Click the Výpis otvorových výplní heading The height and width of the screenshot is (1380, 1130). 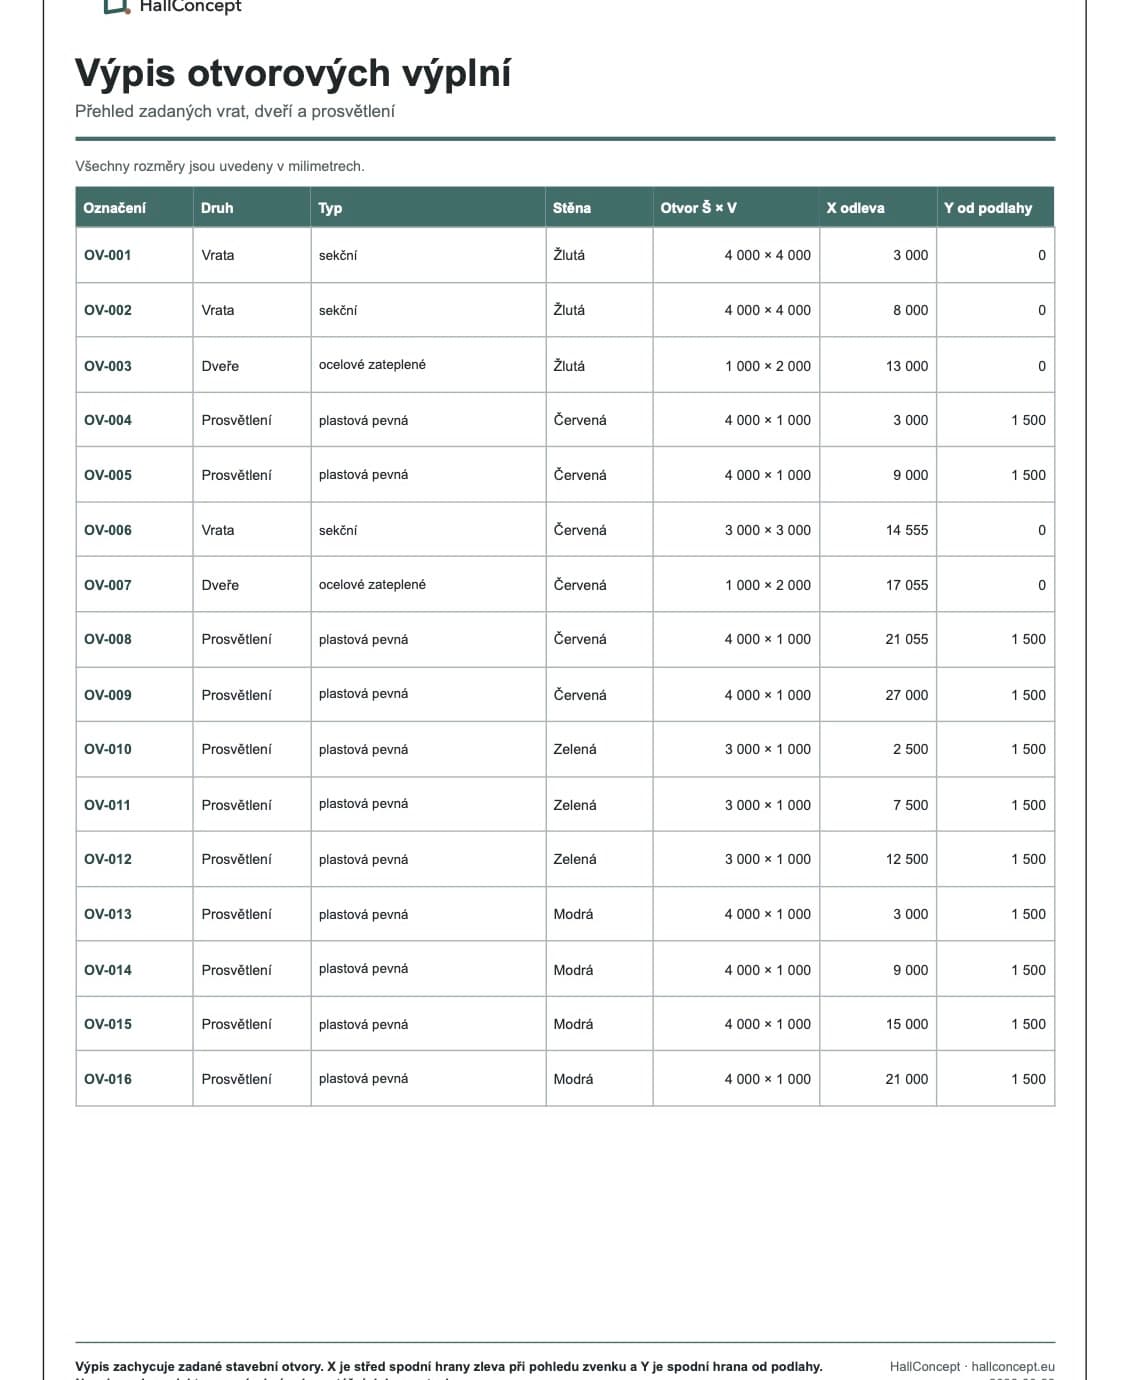coord(293,73)
